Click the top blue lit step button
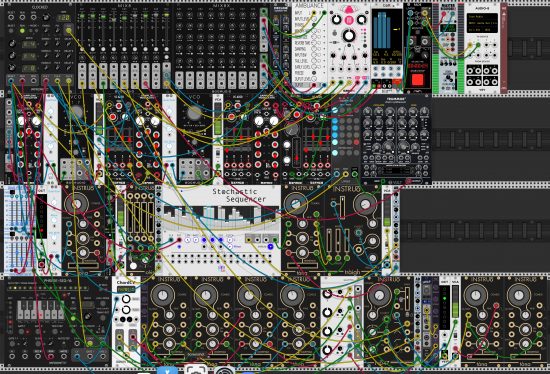 coord(335,111)
